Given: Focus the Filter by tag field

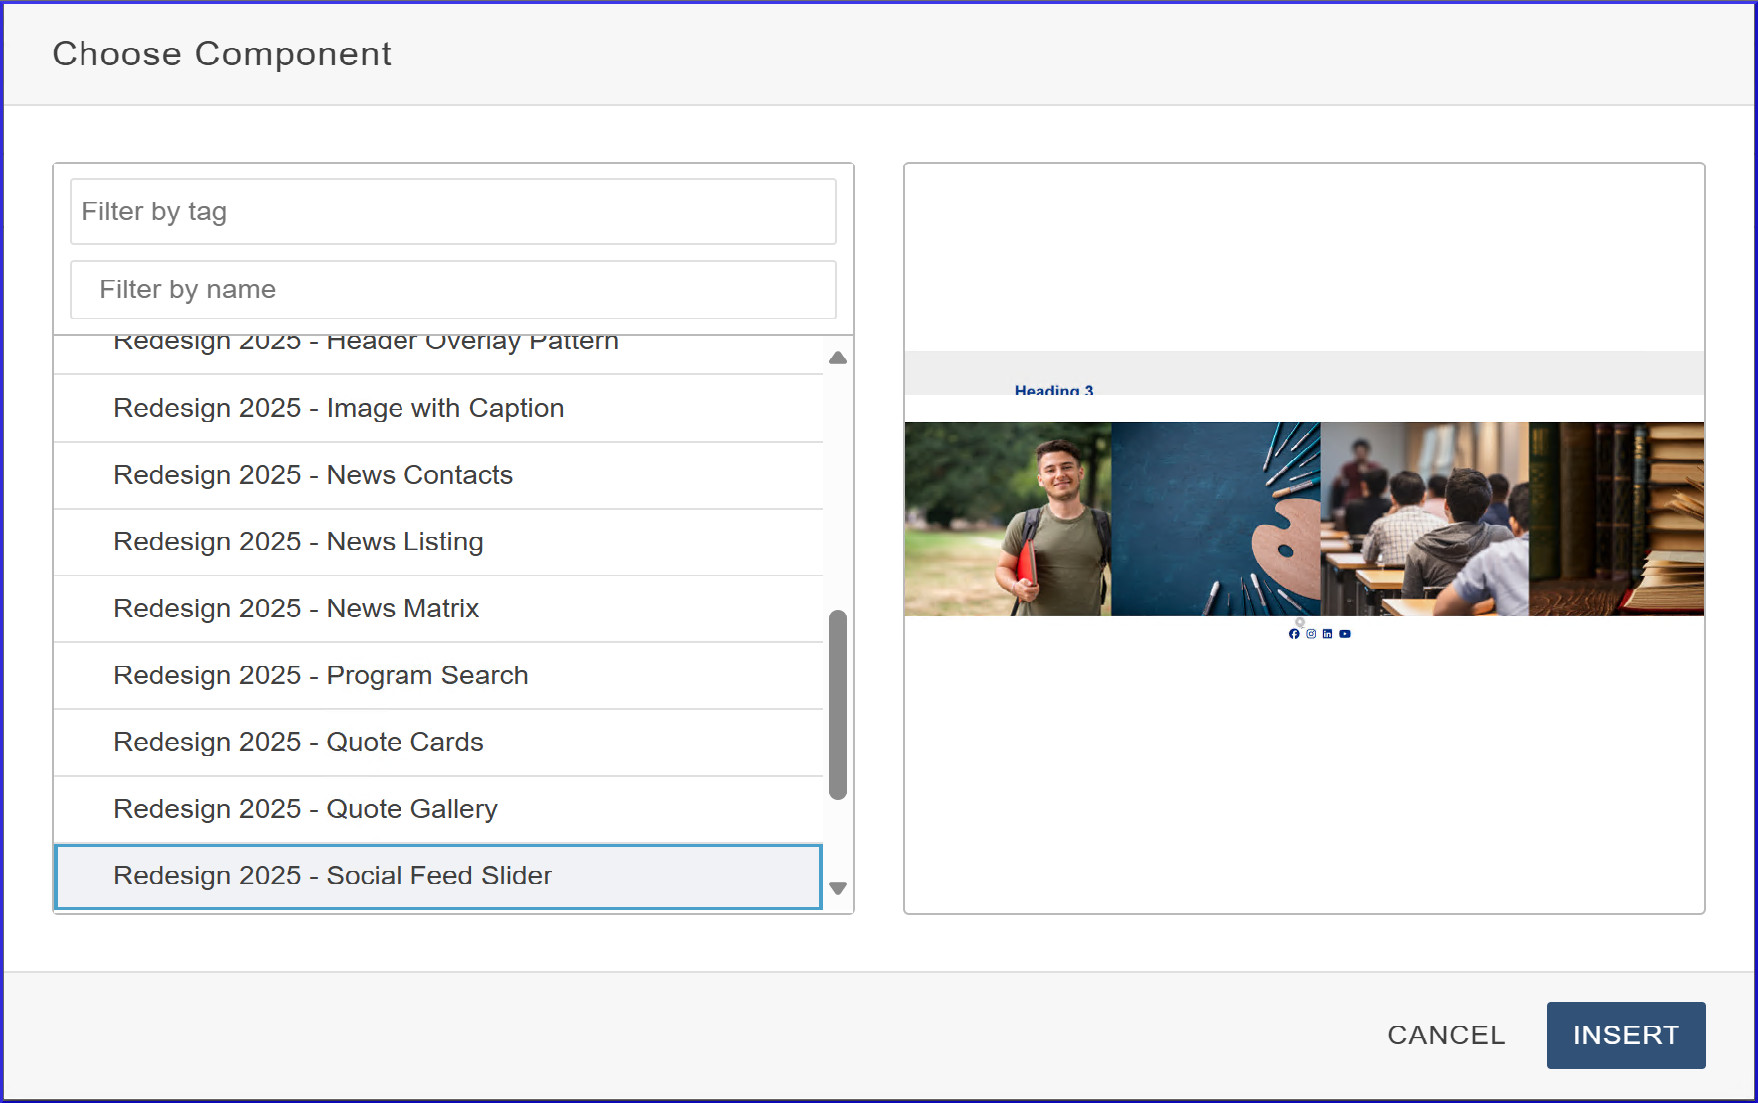Looking at the screenshot, I should point(453,212).
